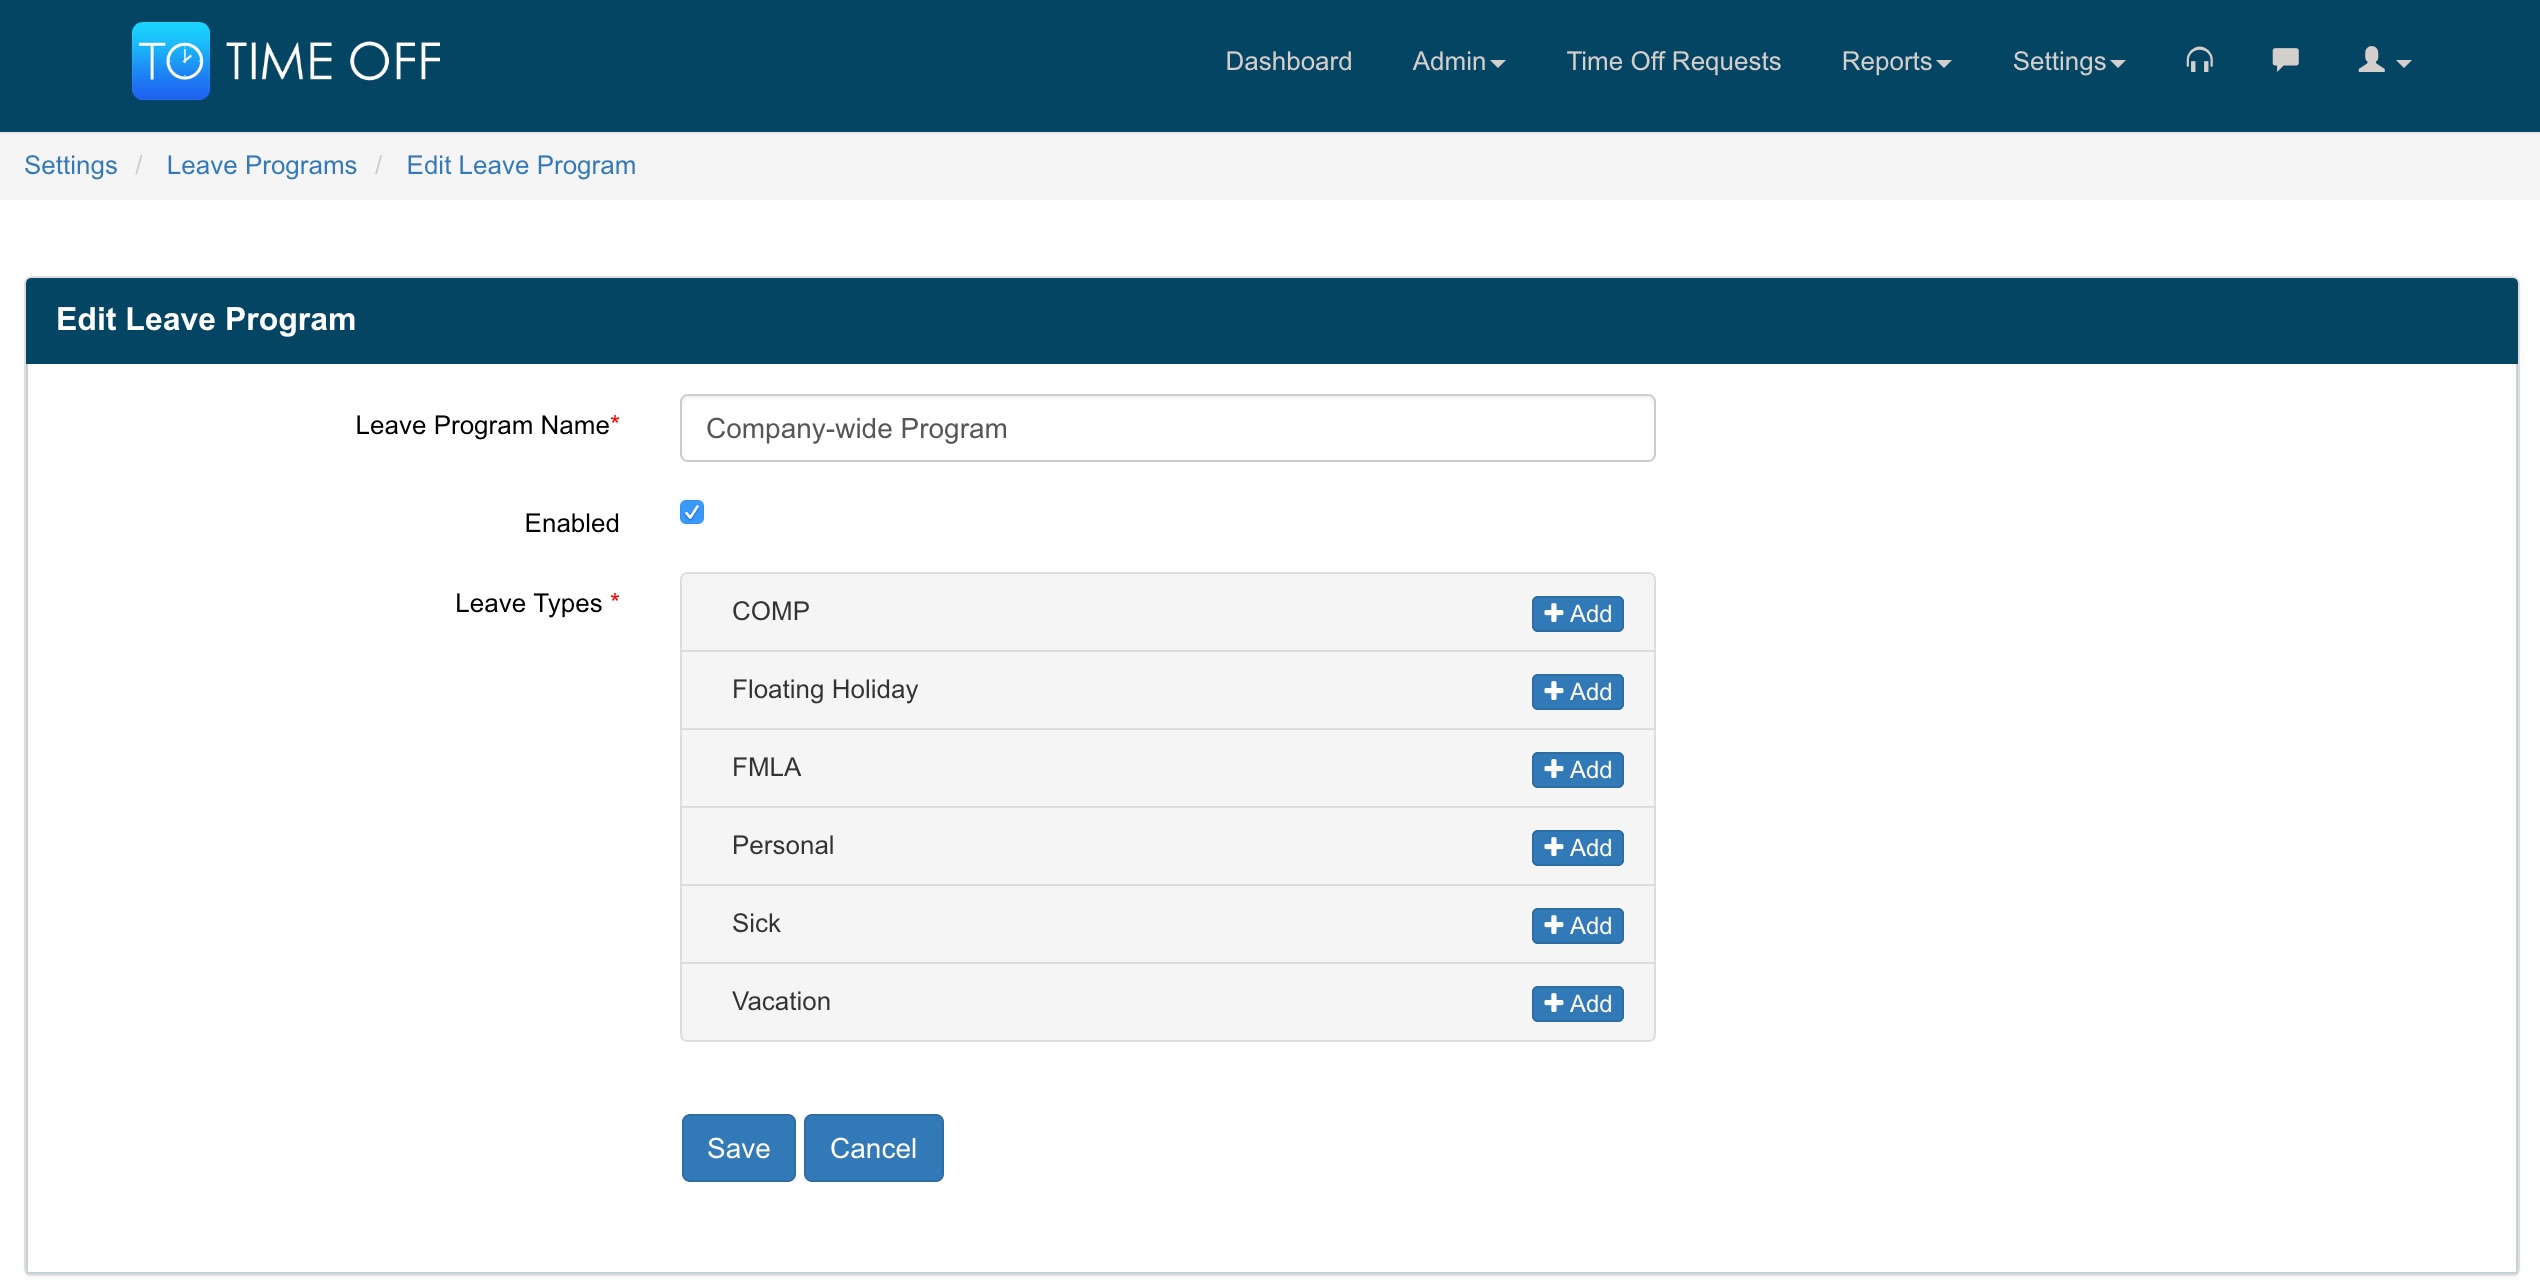Add the Personal leave type
The height and width of the screenshot is (1284, 2540).
point(1577,847)
